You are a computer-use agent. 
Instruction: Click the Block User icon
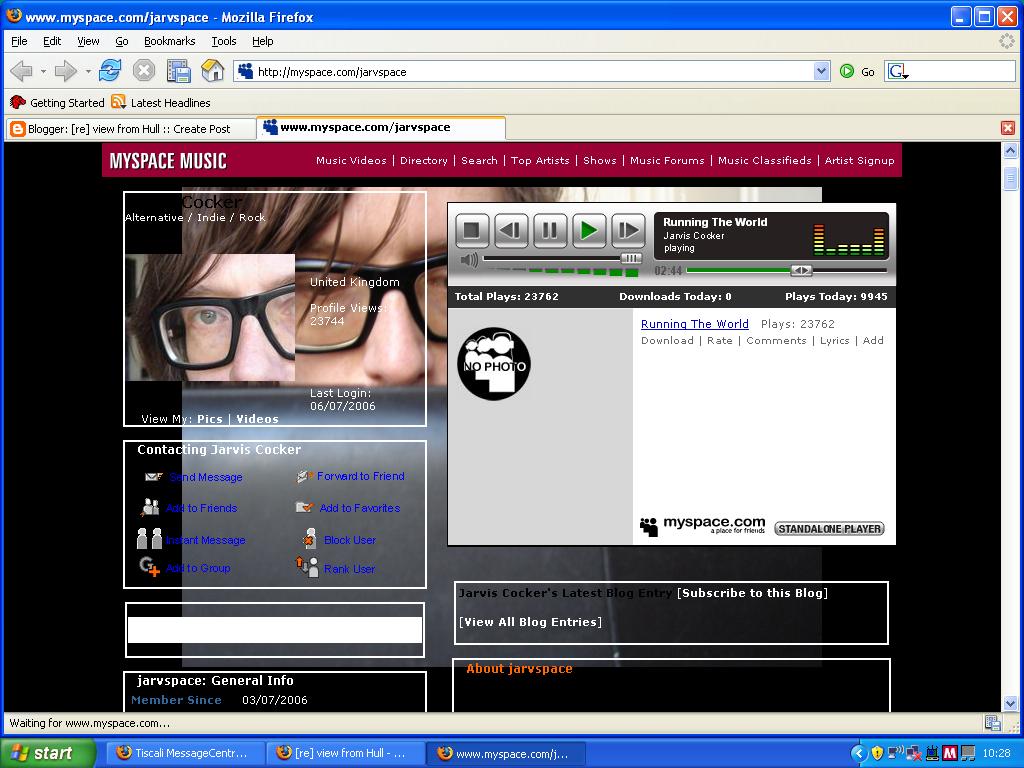point(310,539)
